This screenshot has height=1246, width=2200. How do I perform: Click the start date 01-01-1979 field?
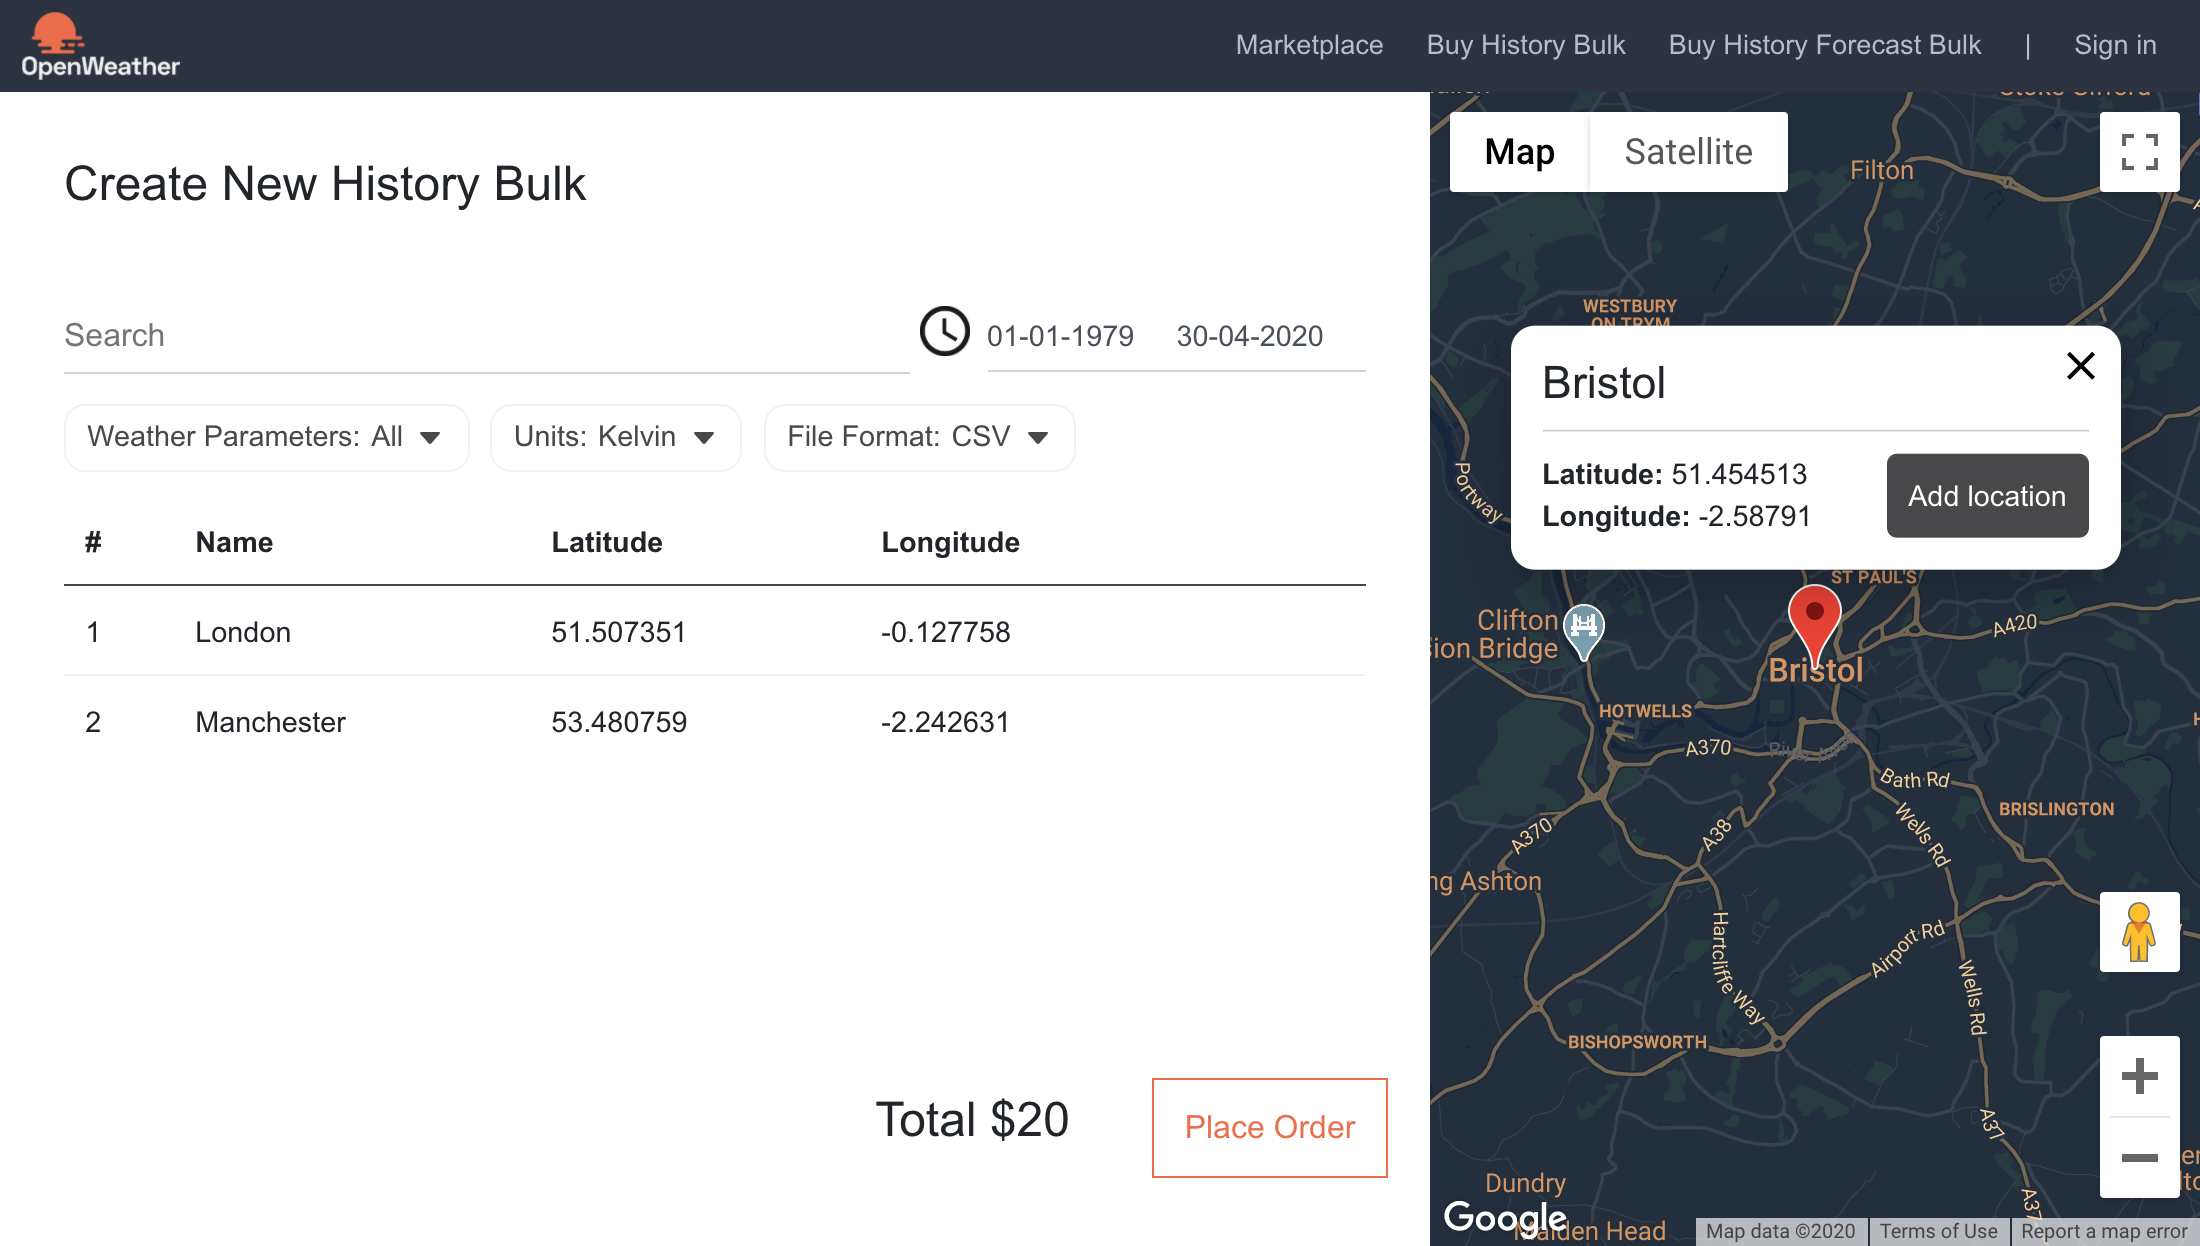pos(1058,335)
